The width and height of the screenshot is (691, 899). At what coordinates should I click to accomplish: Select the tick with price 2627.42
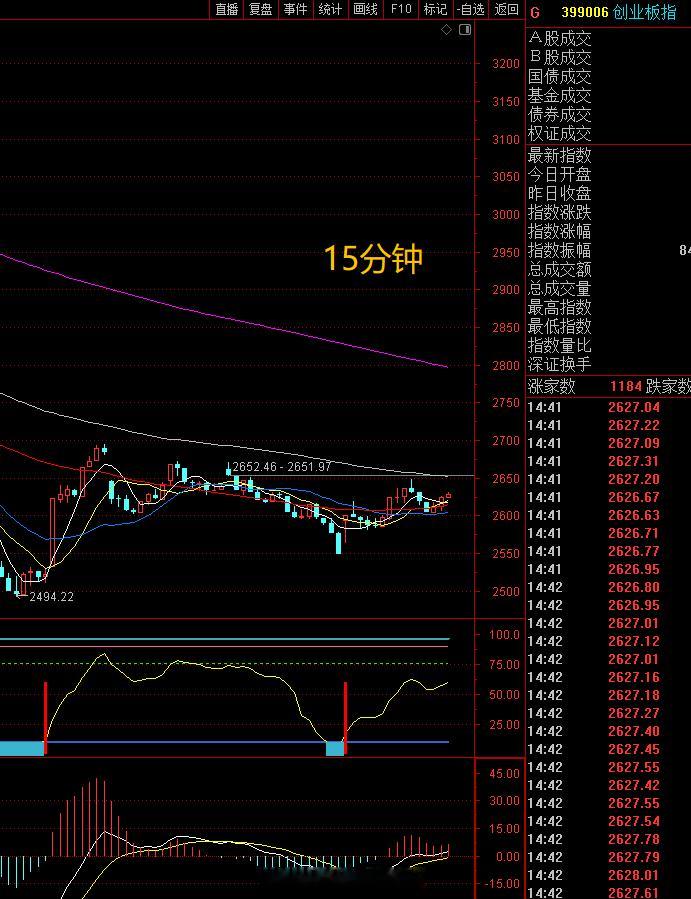click(609, 785)
